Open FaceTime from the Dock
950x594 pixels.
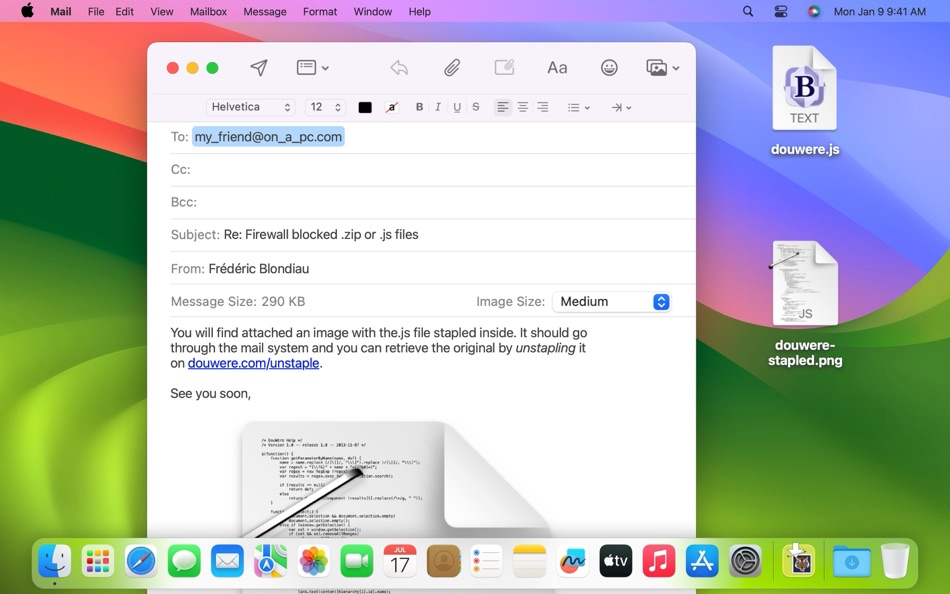(x=357, y=561)
